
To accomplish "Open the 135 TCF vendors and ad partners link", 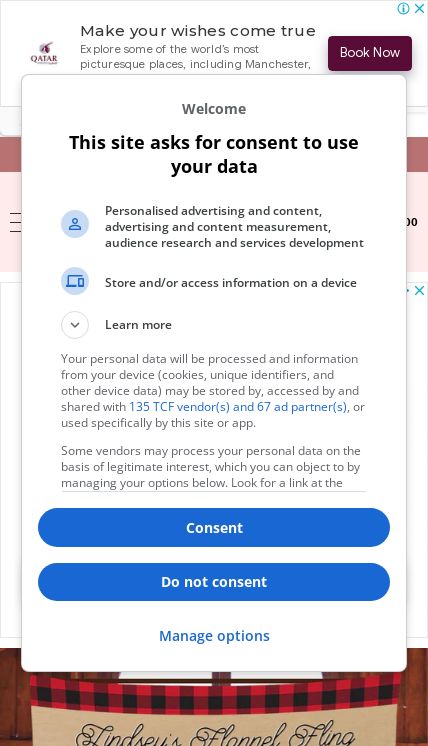I will click(238, 407).
